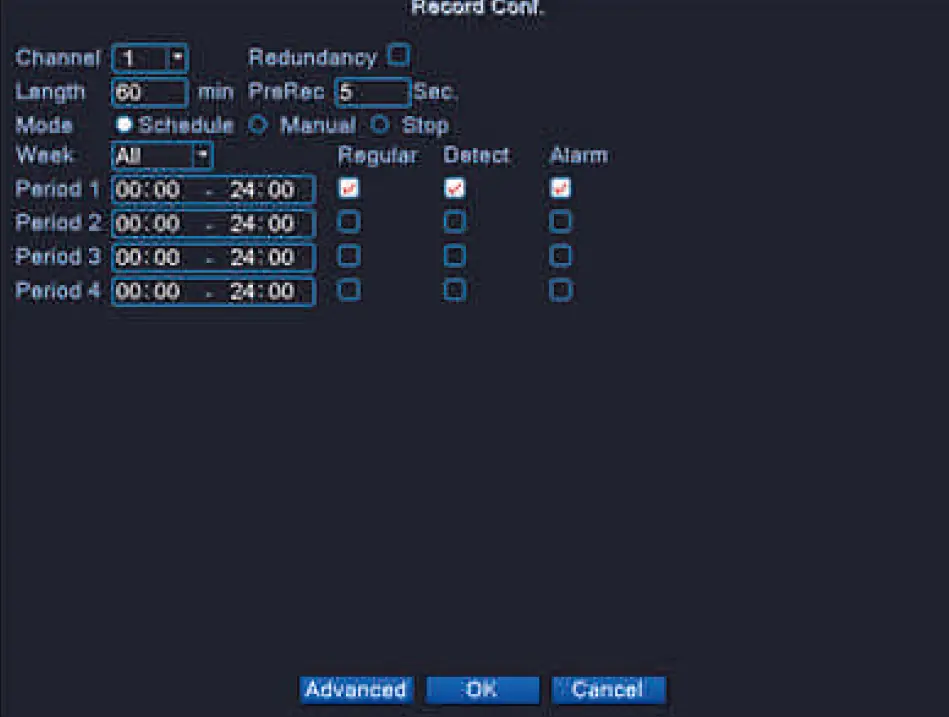This screenshot has height=717, width=949.
Task: Open the Channel dropdown
Action: point(149,58)
